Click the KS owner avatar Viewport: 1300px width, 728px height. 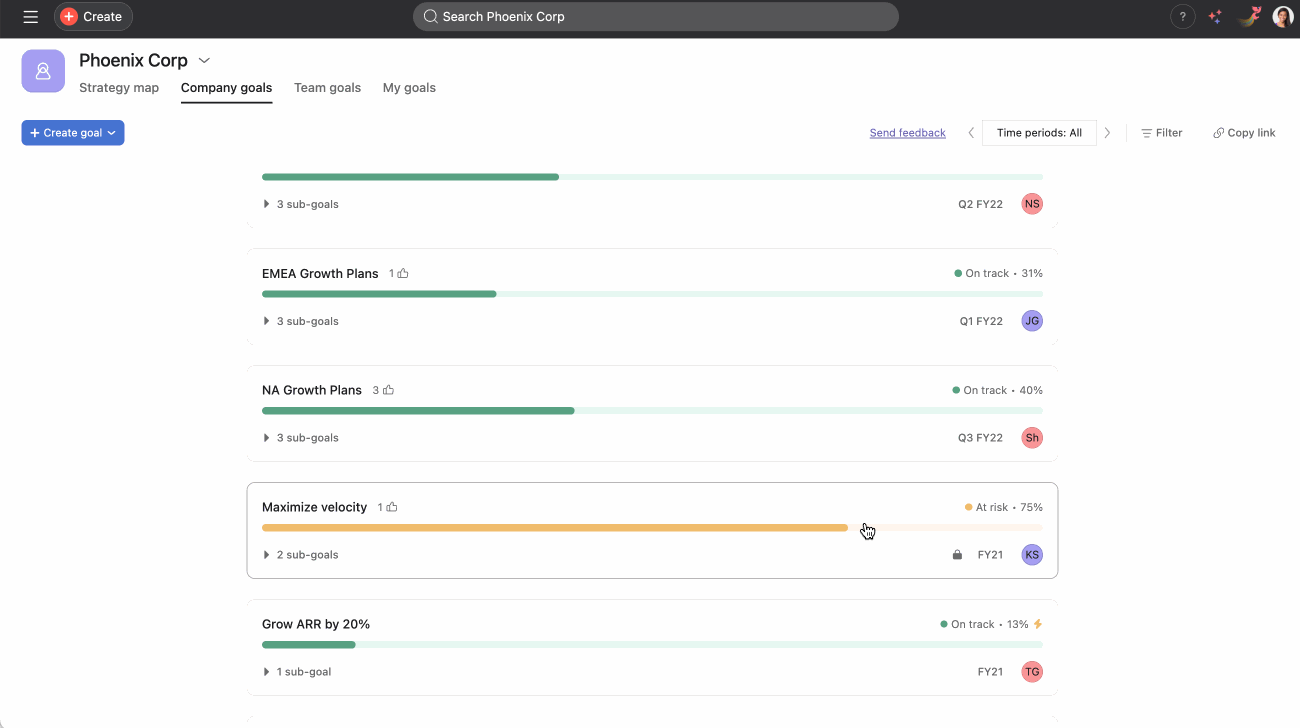pos(1031,555)
